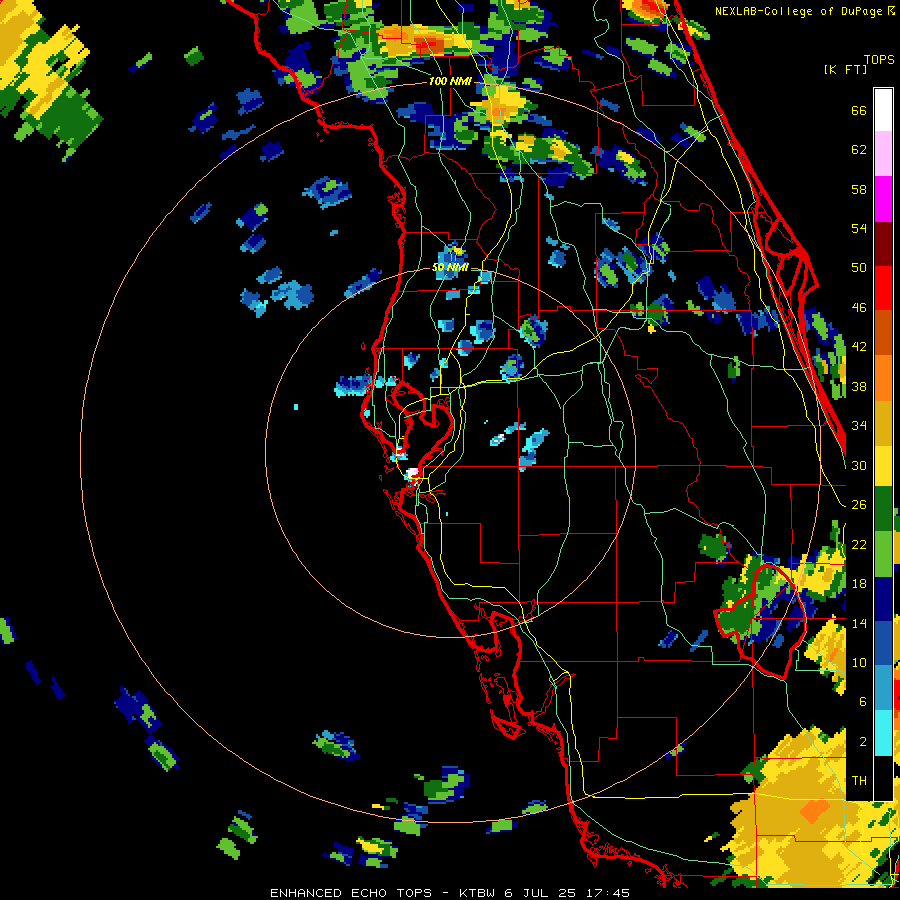Click legend value 14

(x=859, y=623)
